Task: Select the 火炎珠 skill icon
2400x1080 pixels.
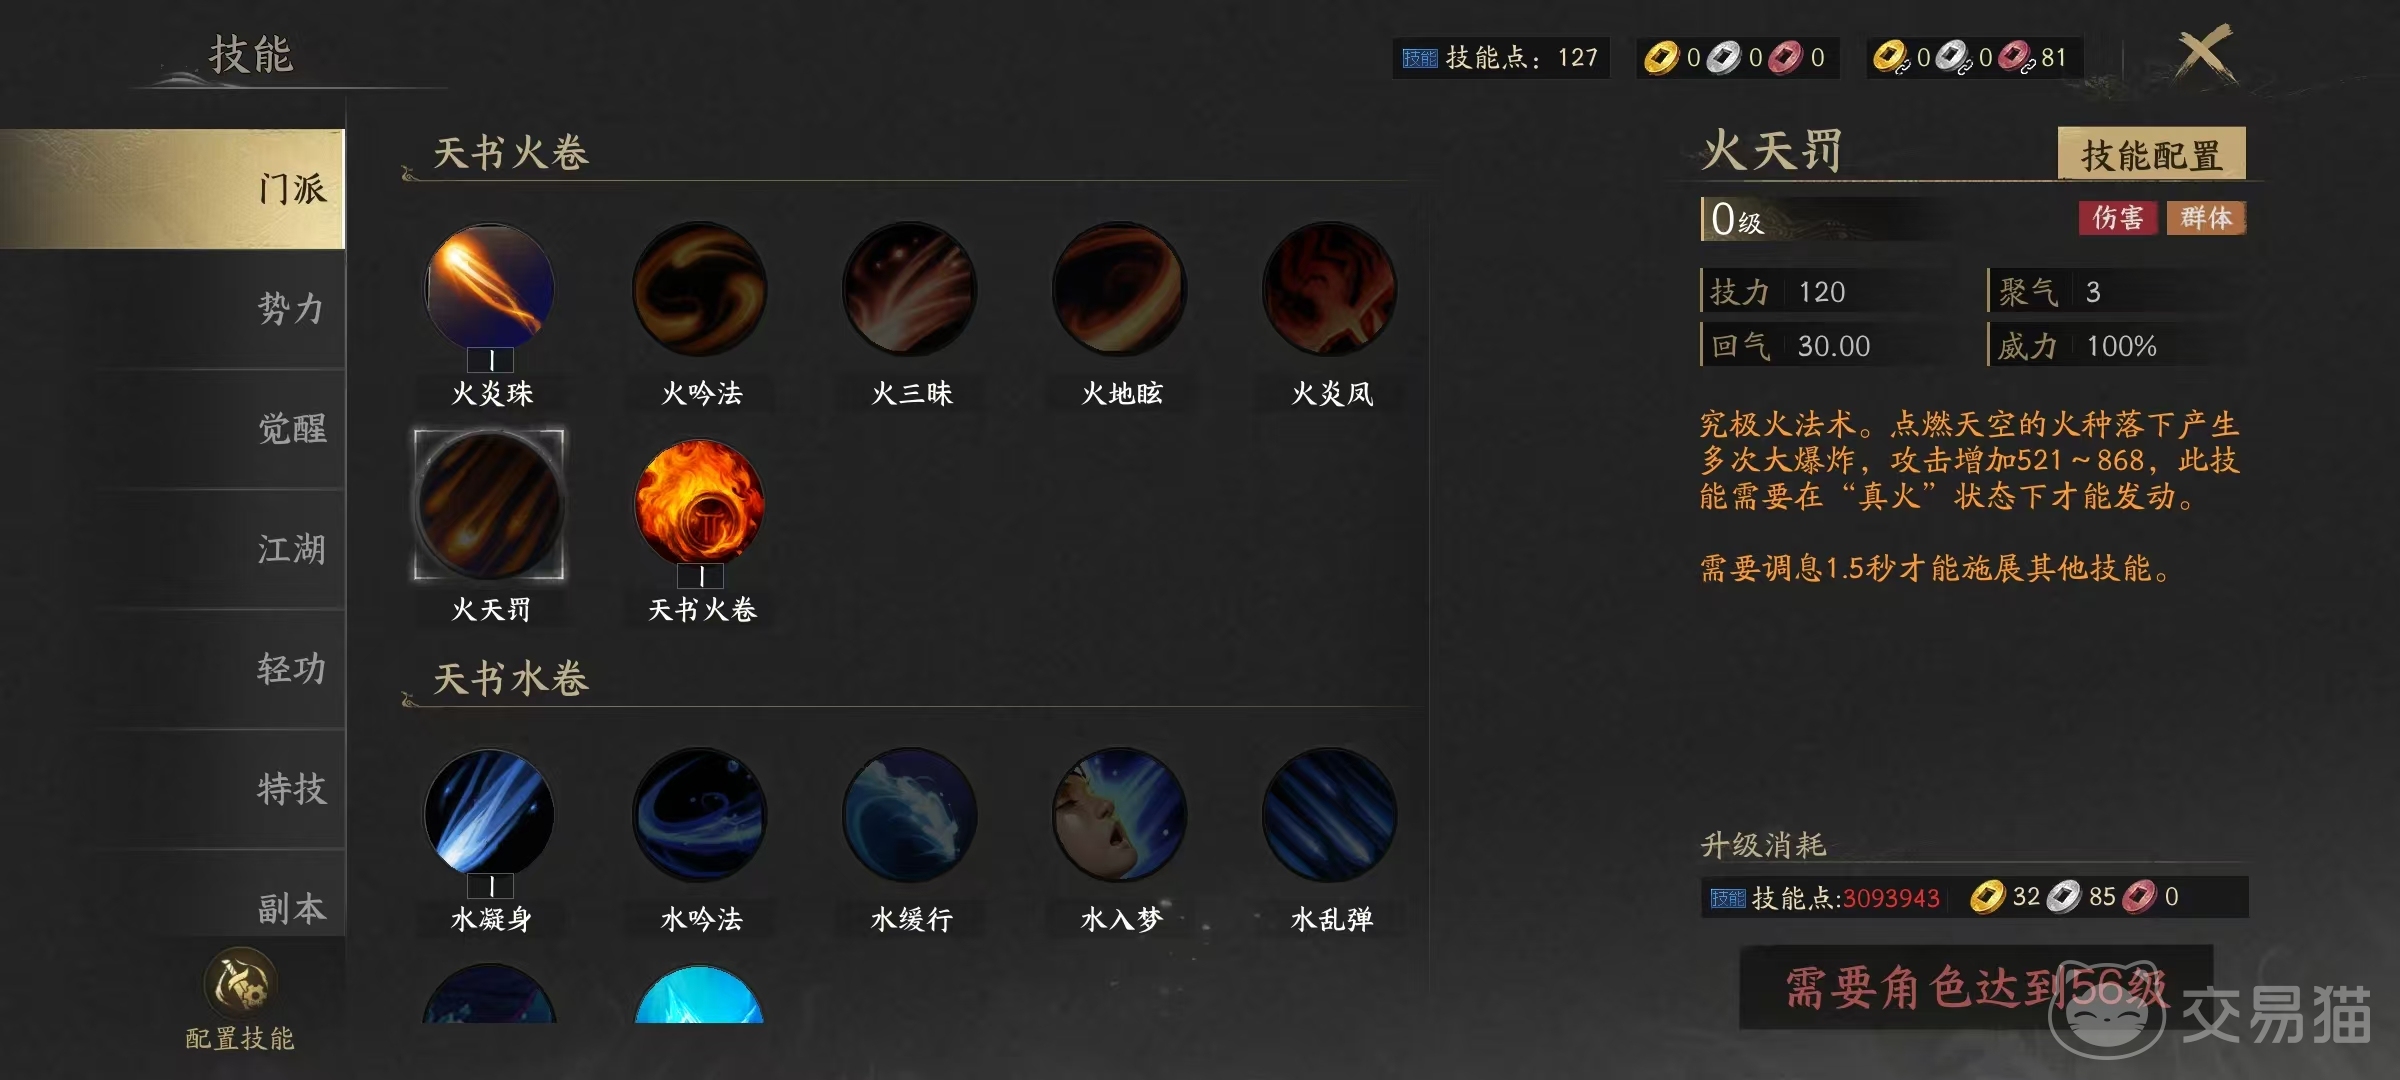Action: pyautogui.click(x=490, y=288)
